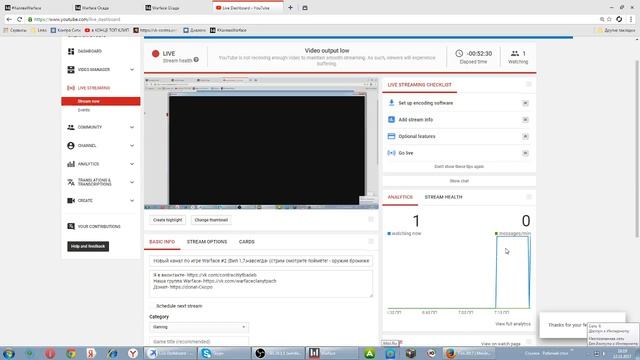Open View full analytics link

[x=513, y=324]
